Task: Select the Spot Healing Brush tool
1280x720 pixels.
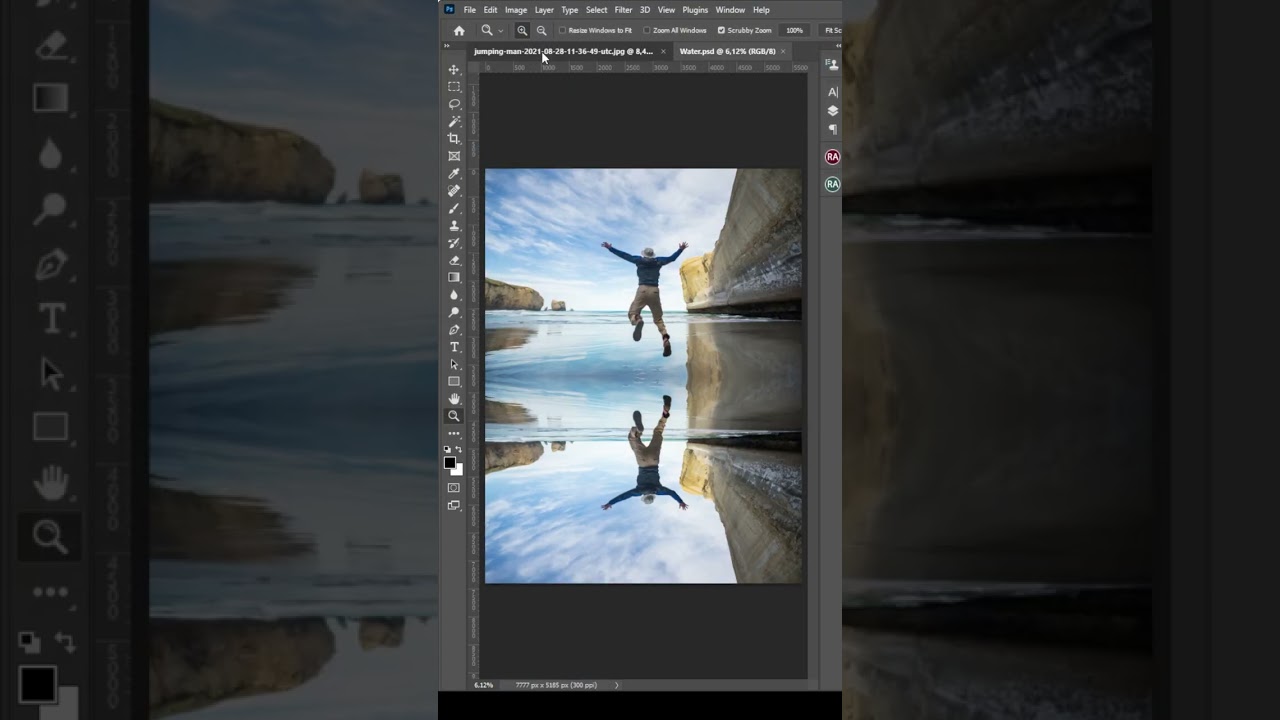Action: tap(454, 191)
